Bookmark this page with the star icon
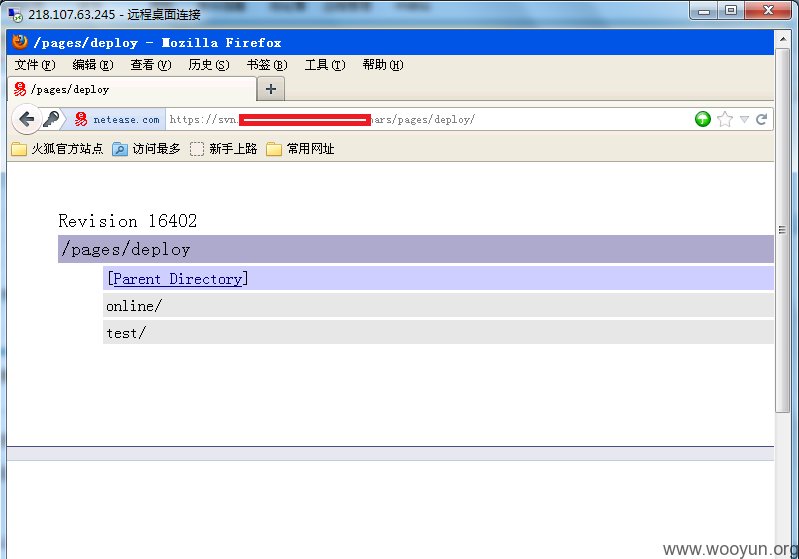Screen dimensions: 799x559 pos(725,119)
